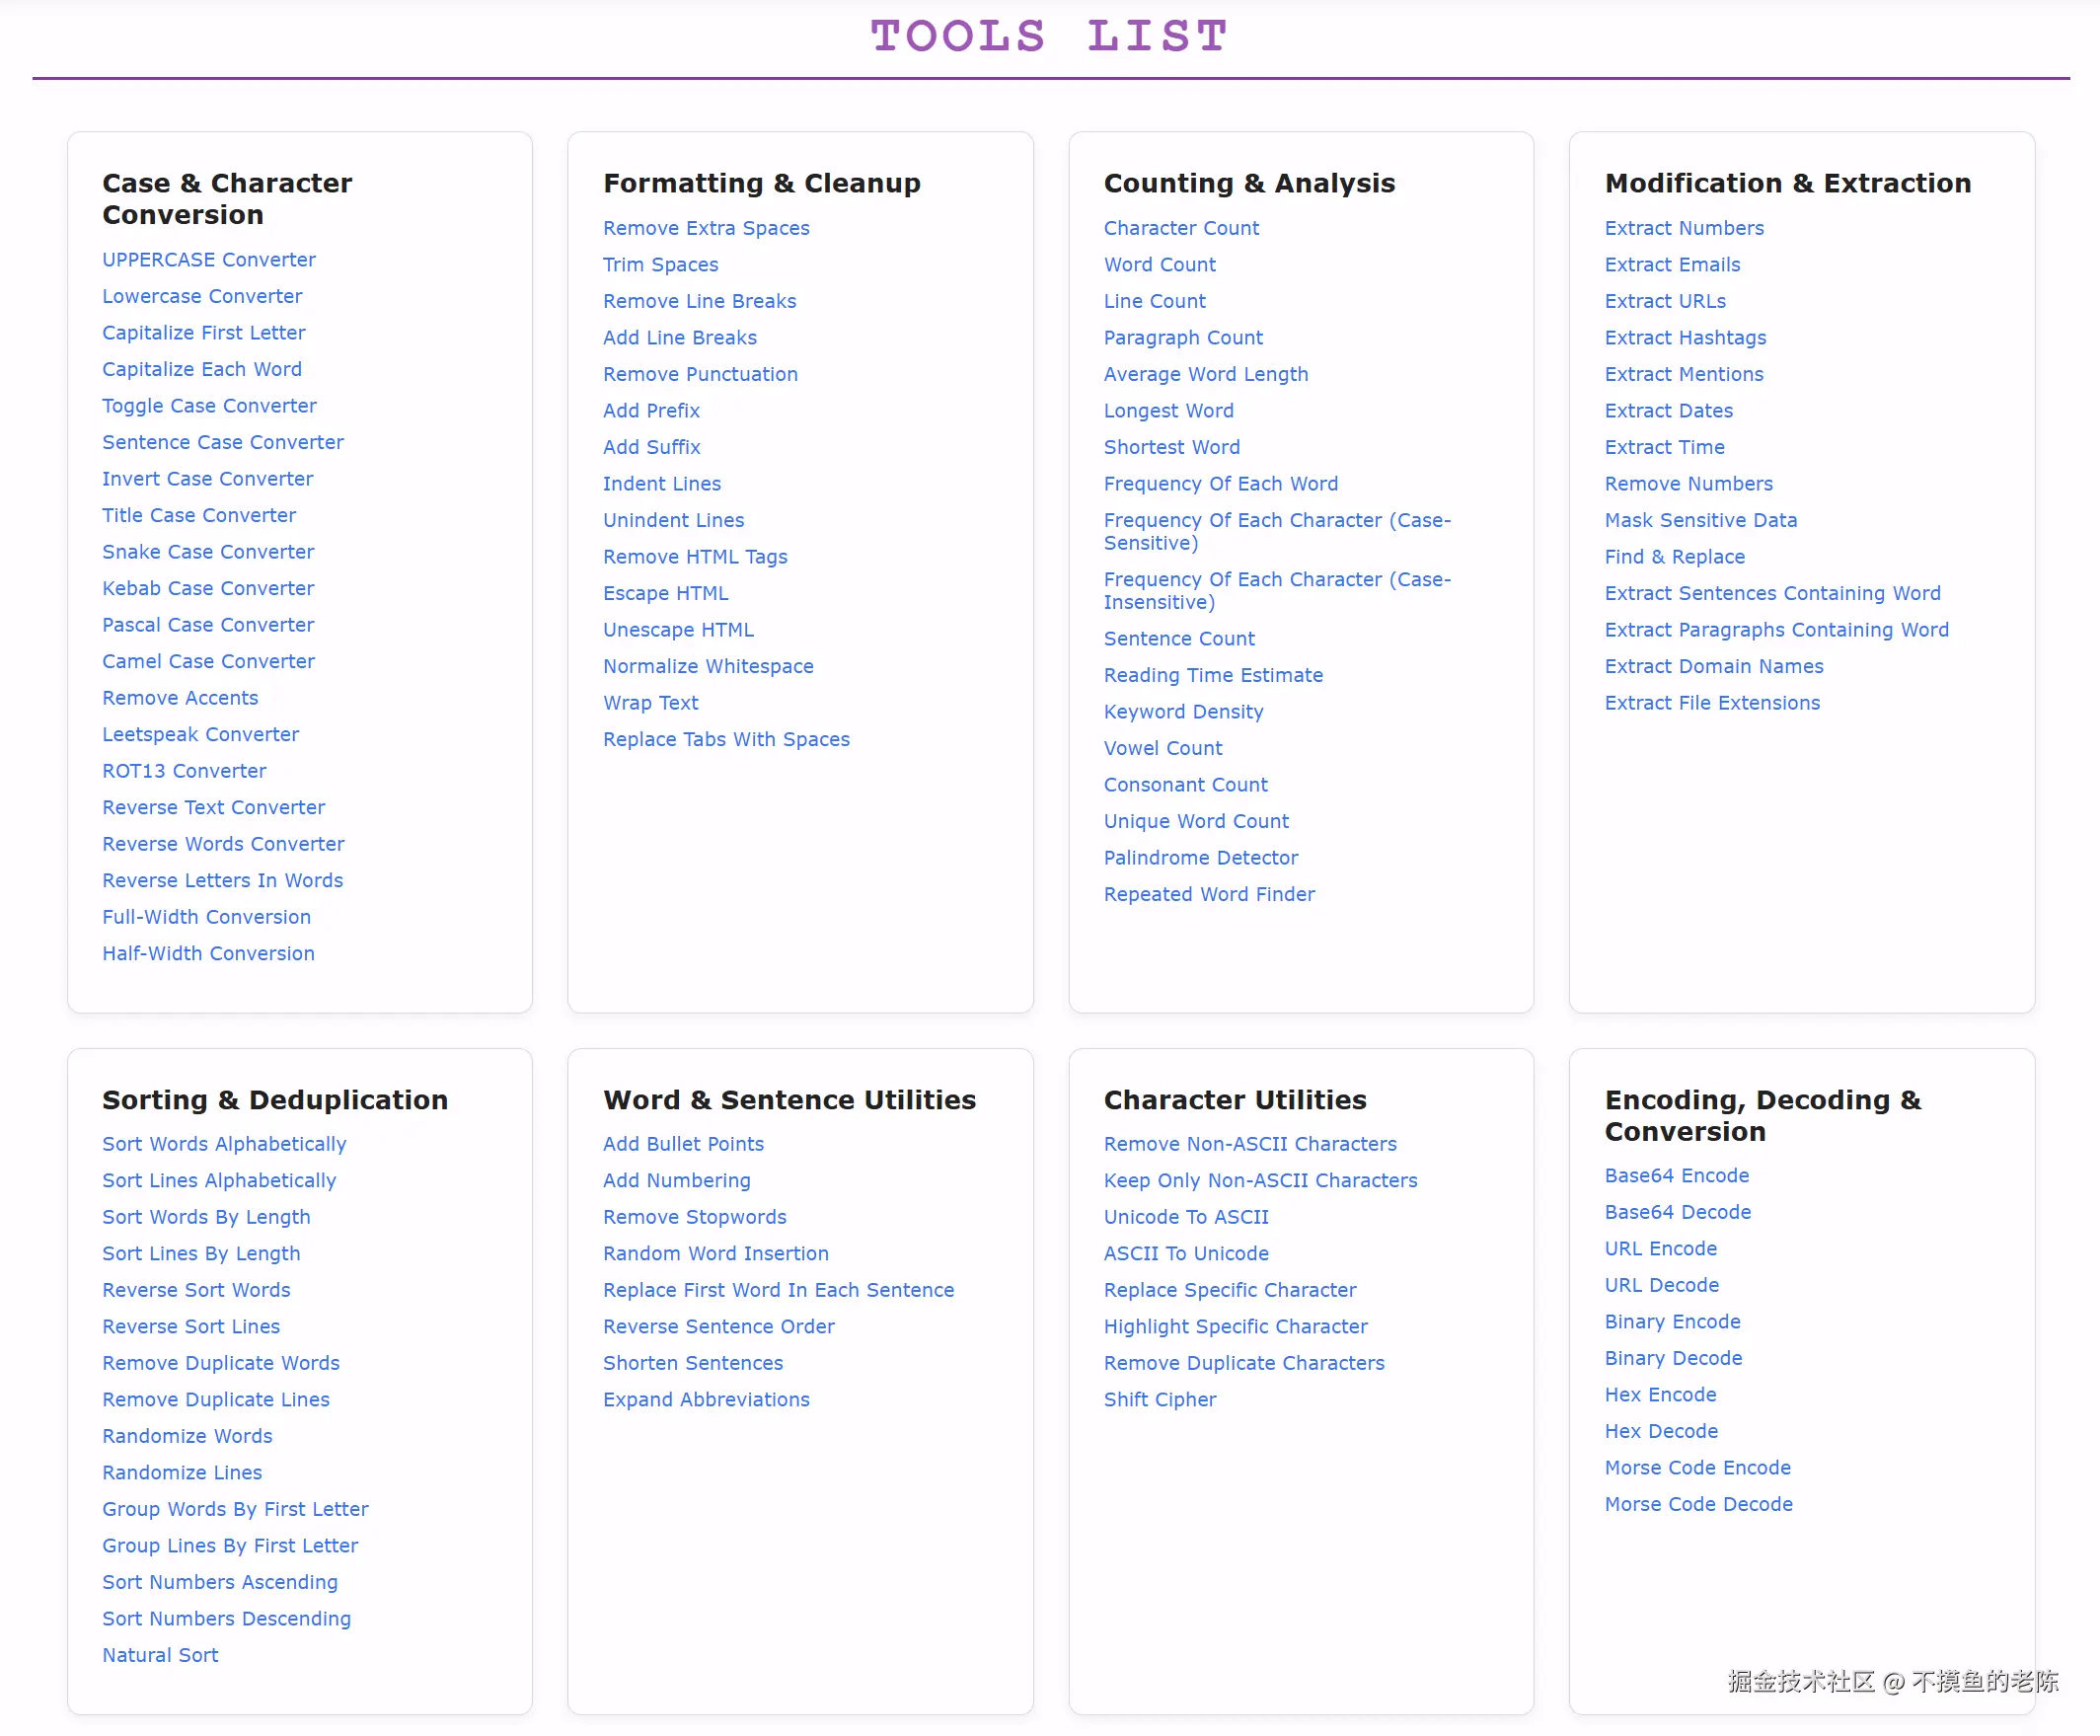
Task: Open the Shift Cipher tool
Action: click(1159, 1400)
